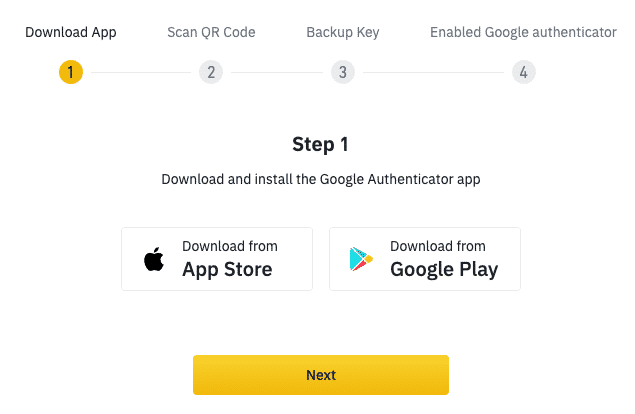This screenshot has width=635, height=414.
Task: Click the Apple logo icon
Action: pos(154,259)
